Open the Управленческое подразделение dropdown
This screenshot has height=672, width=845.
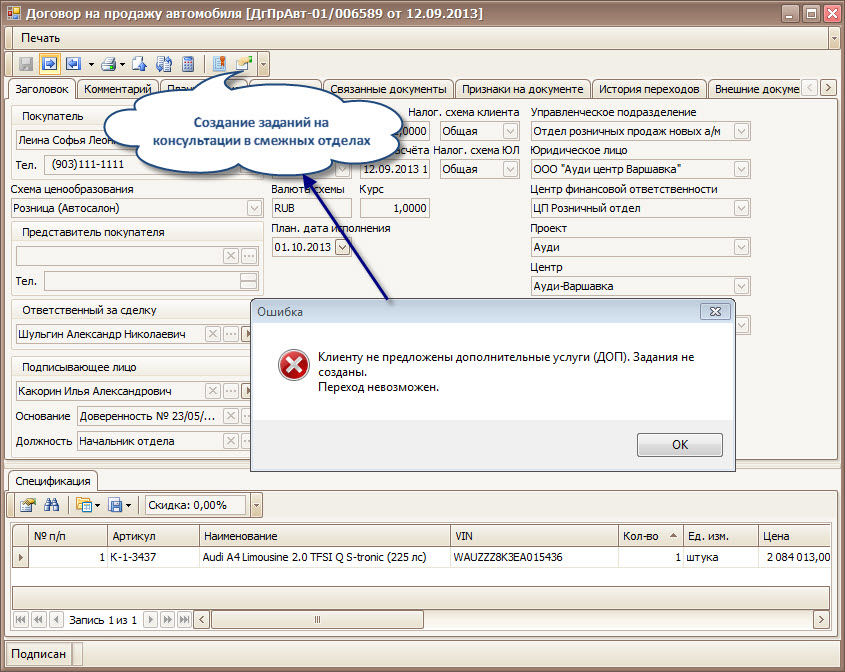coord(740,131)
